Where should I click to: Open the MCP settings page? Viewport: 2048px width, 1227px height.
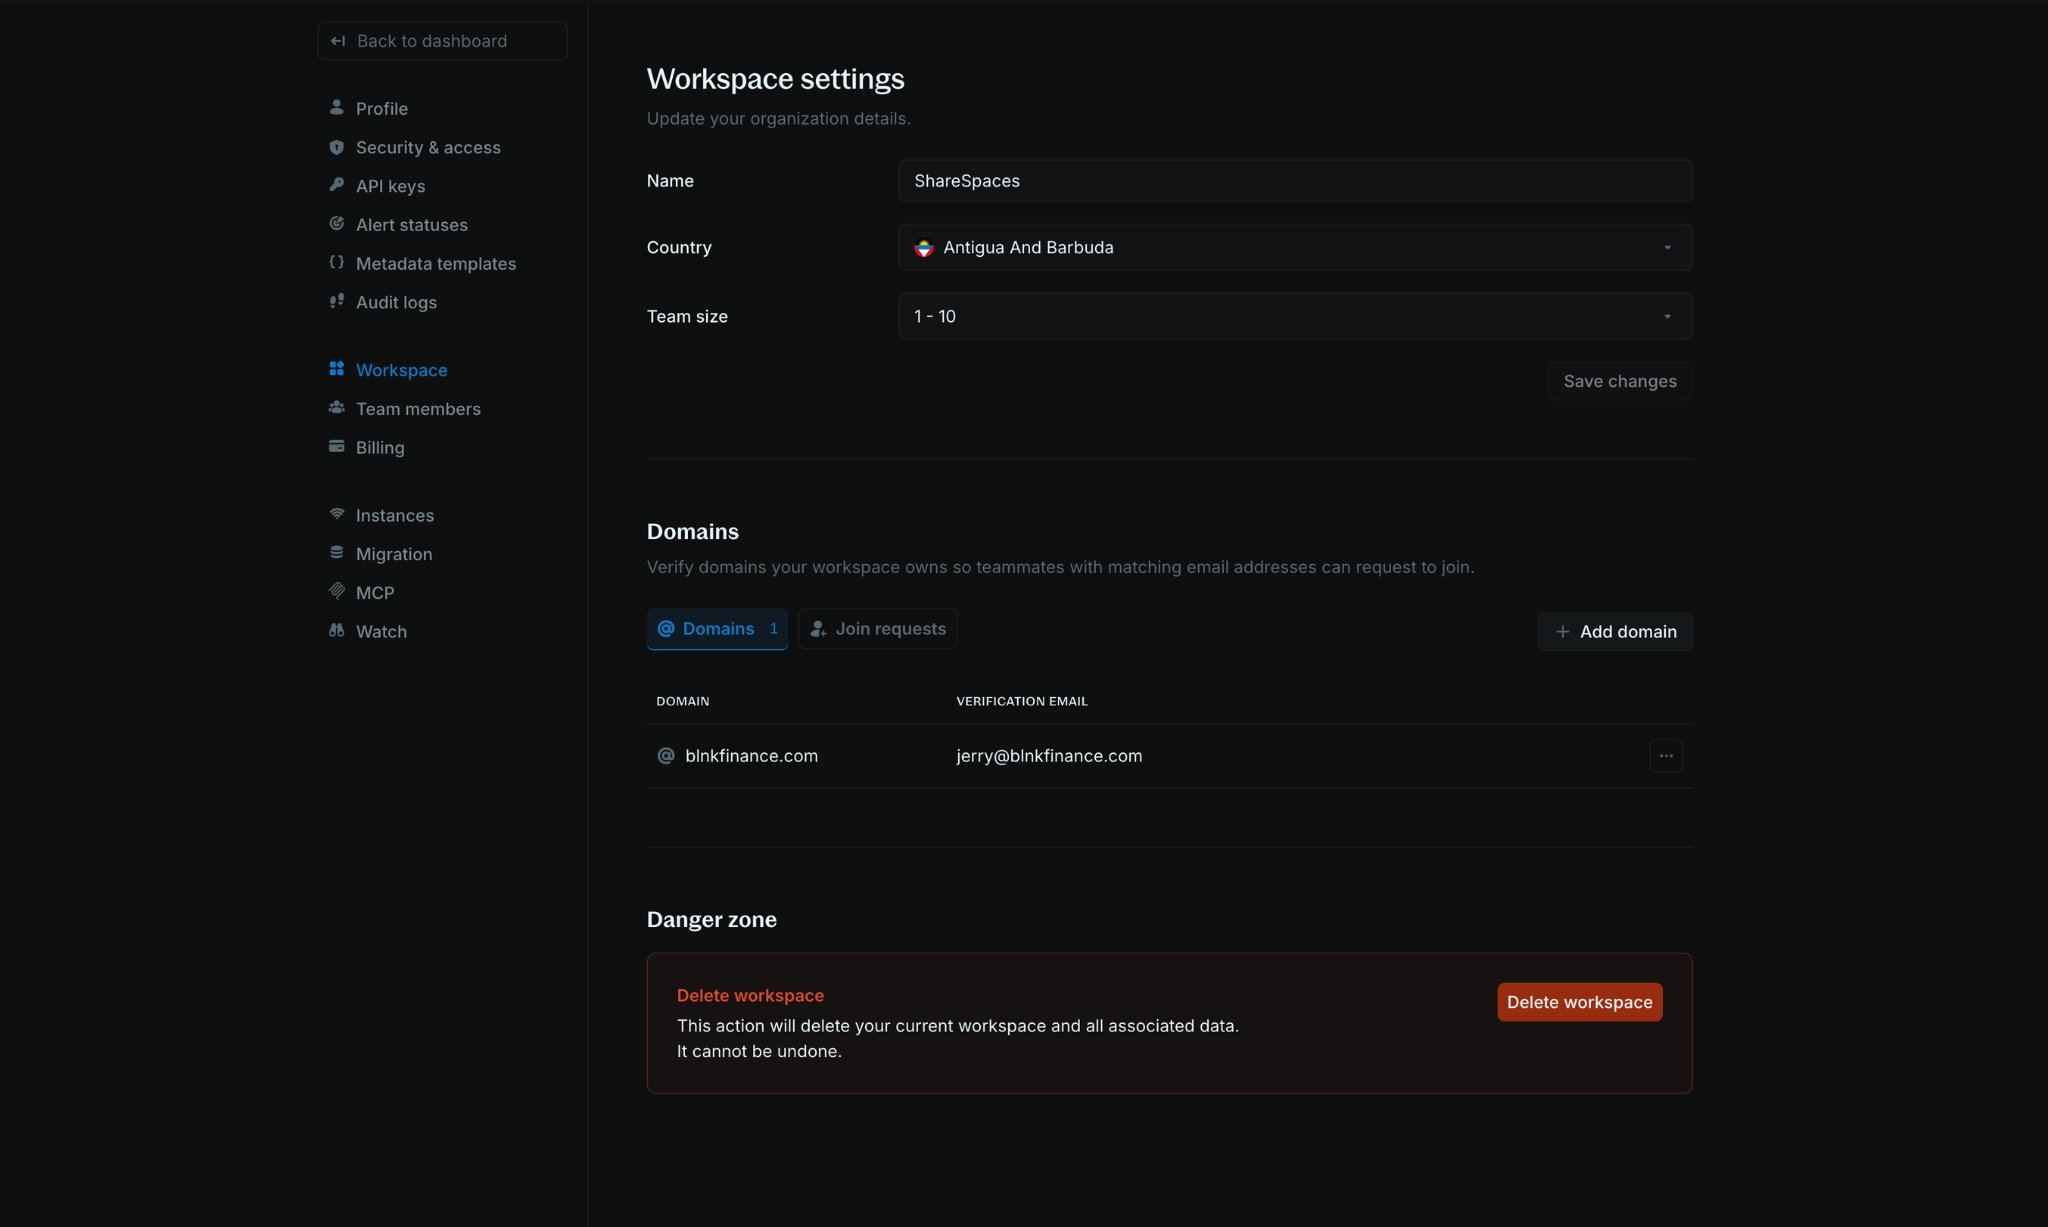374,593
